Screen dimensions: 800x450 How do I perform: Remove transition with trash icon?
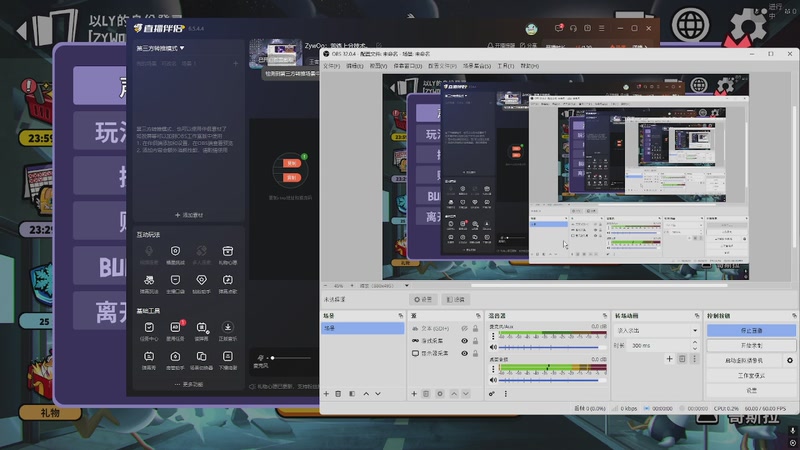682,359
